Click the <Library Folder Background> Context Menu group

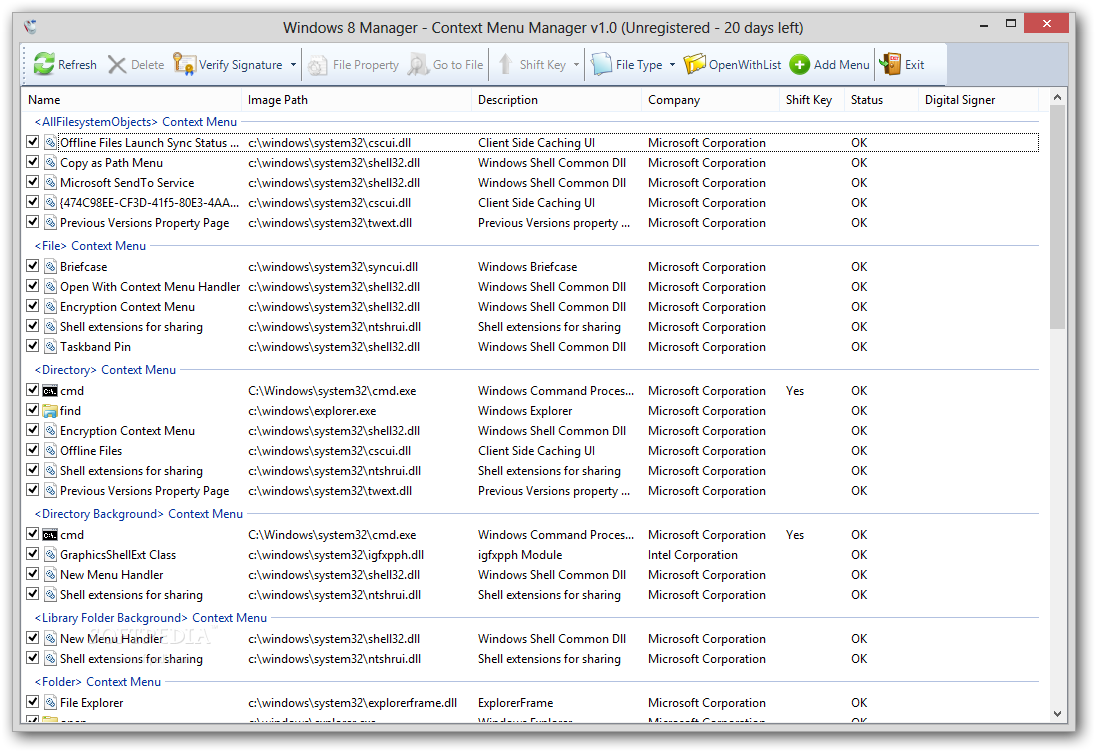(151, 619)
